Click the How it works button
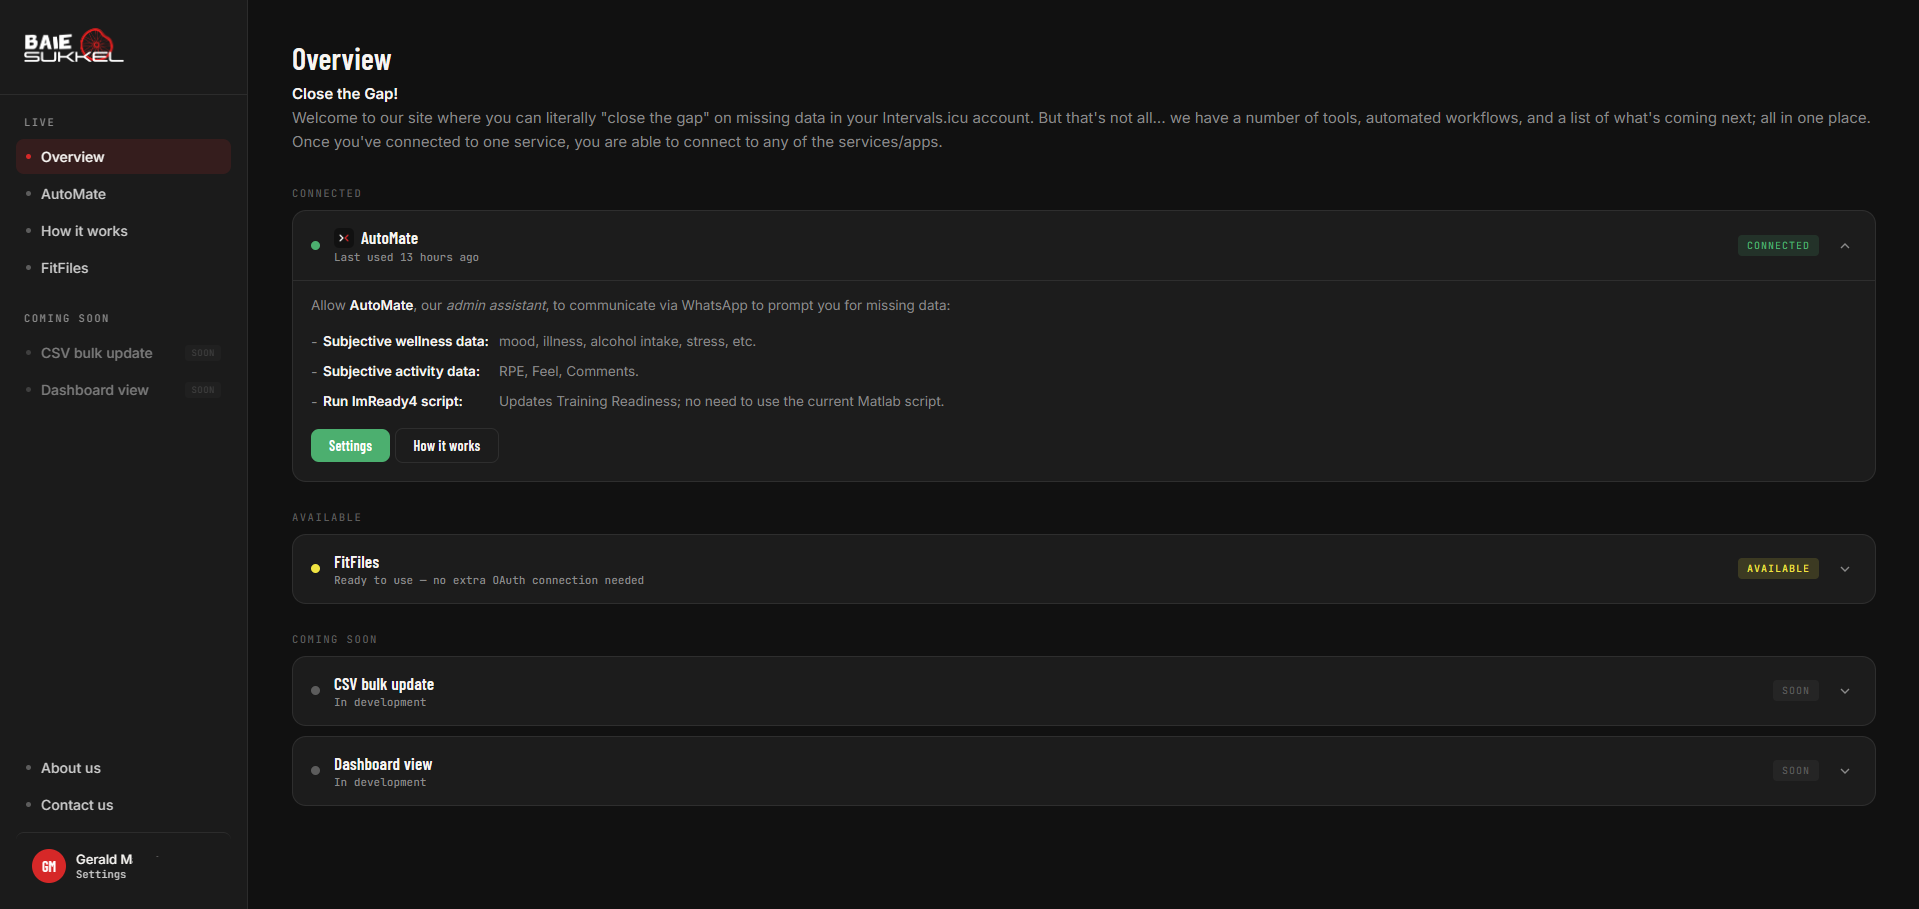The height and width of the screenshot is (909, 1919). point(447,446)
